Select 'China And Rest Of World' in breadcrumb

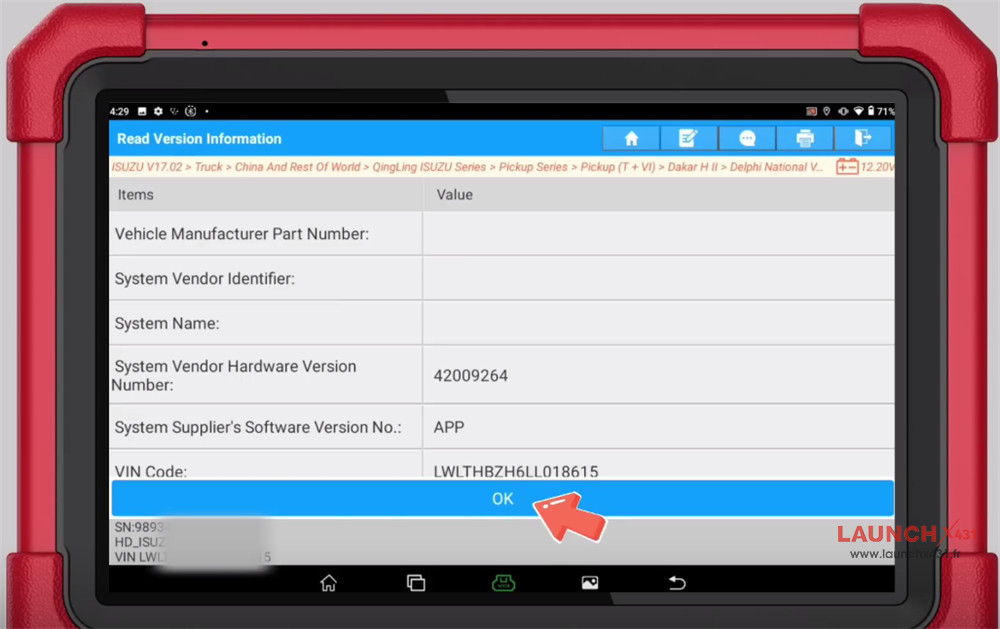298,167
